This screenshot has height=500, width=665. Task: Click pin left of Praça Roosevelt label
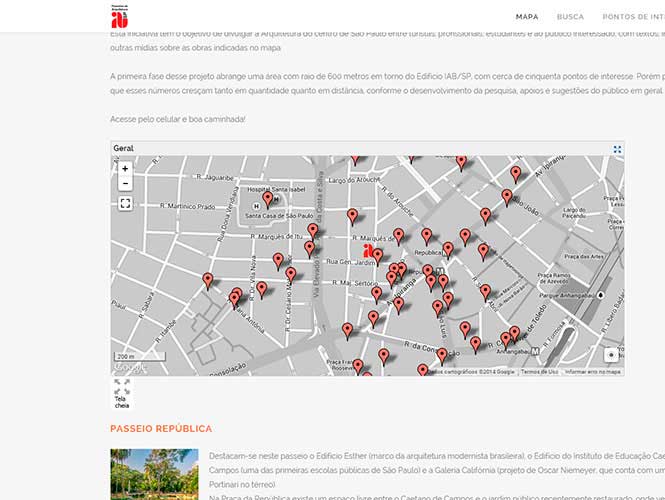358,367
